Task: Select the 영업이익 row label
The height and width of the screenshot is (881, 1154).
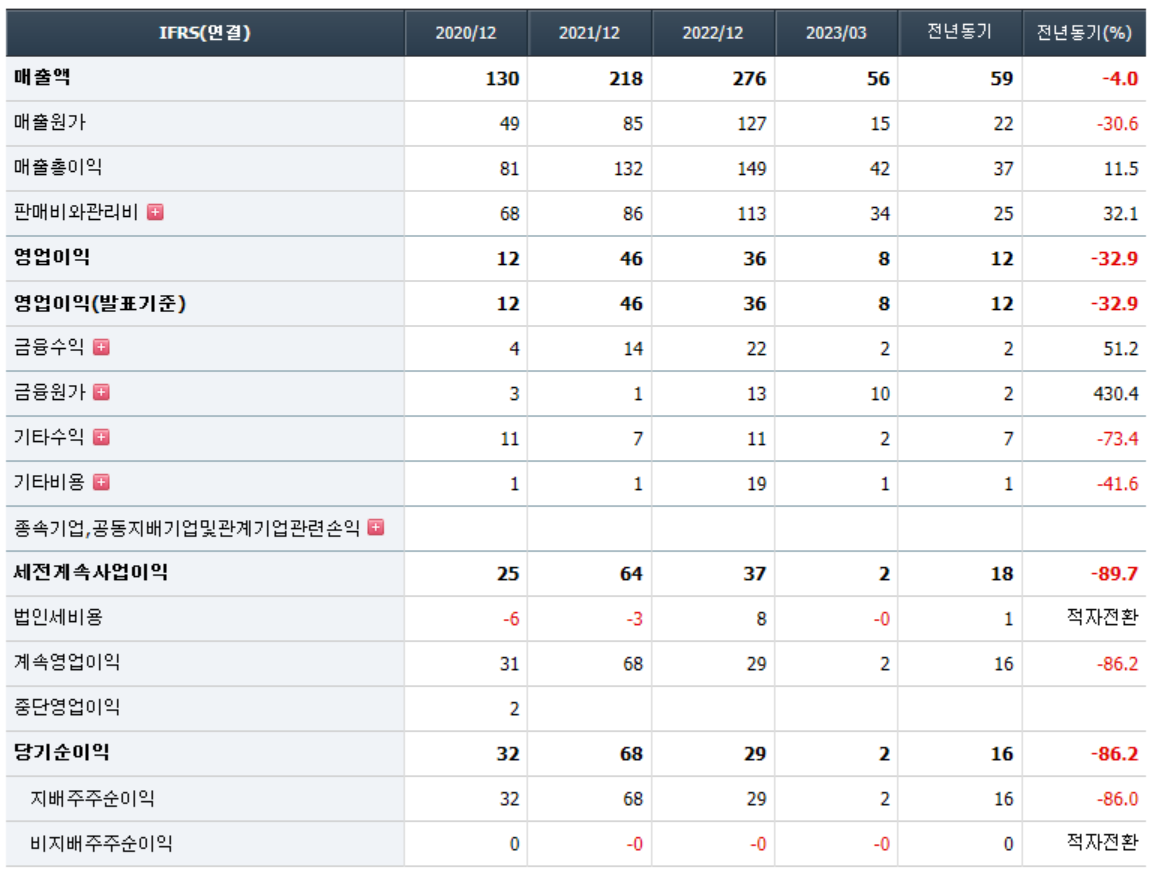Action: tap(52, 257)
